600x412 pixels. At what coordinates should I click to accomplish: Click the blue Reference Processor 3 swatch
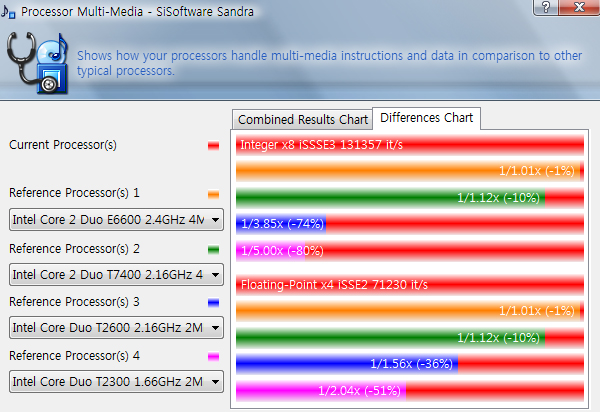pos(214,303)
